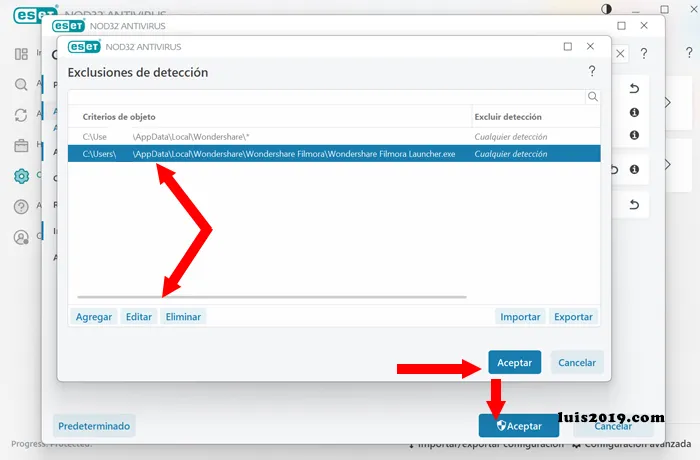
Task: Open Configuración avanzada link in main window
Action: point(633,444)
